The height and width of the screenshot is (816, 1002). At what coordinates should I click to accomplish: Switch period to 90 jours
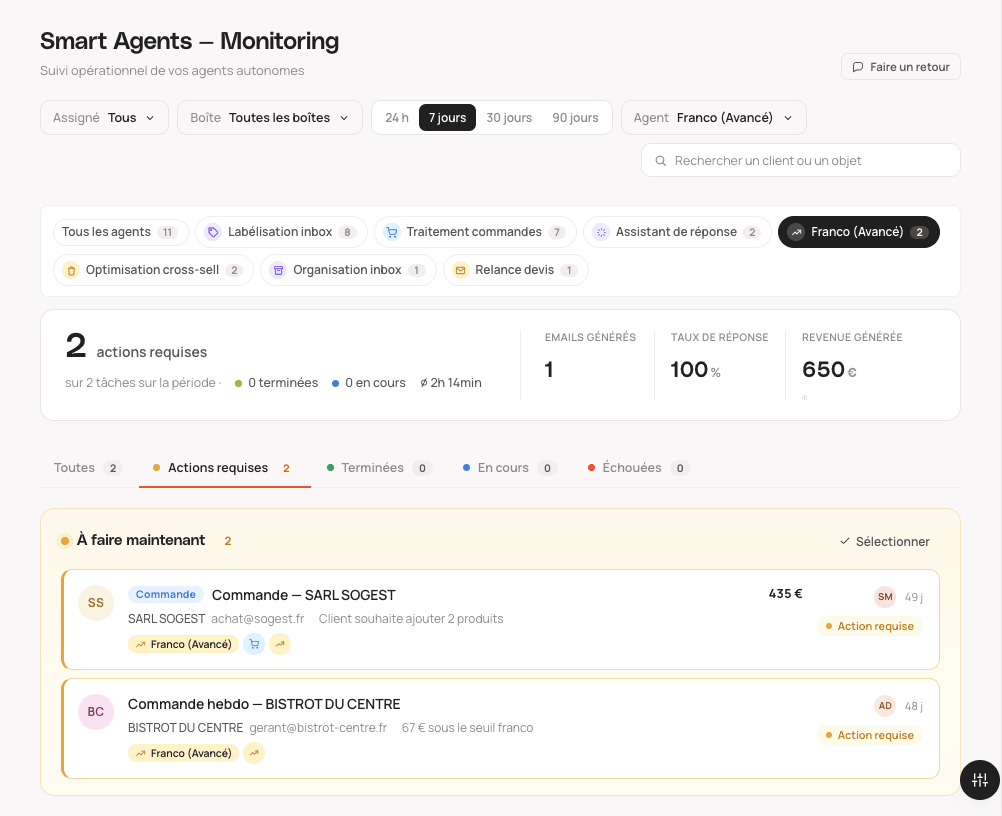click(x=575, y=118)
